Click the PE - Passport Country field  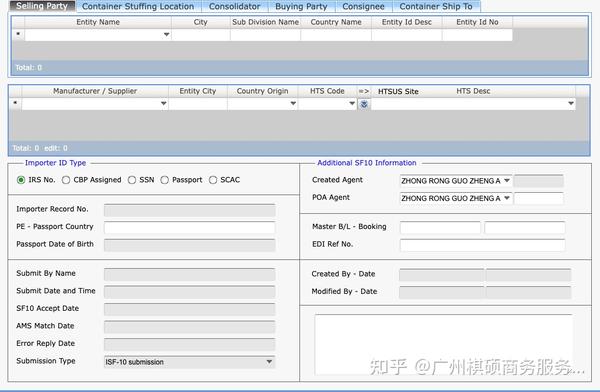[189, 227]
